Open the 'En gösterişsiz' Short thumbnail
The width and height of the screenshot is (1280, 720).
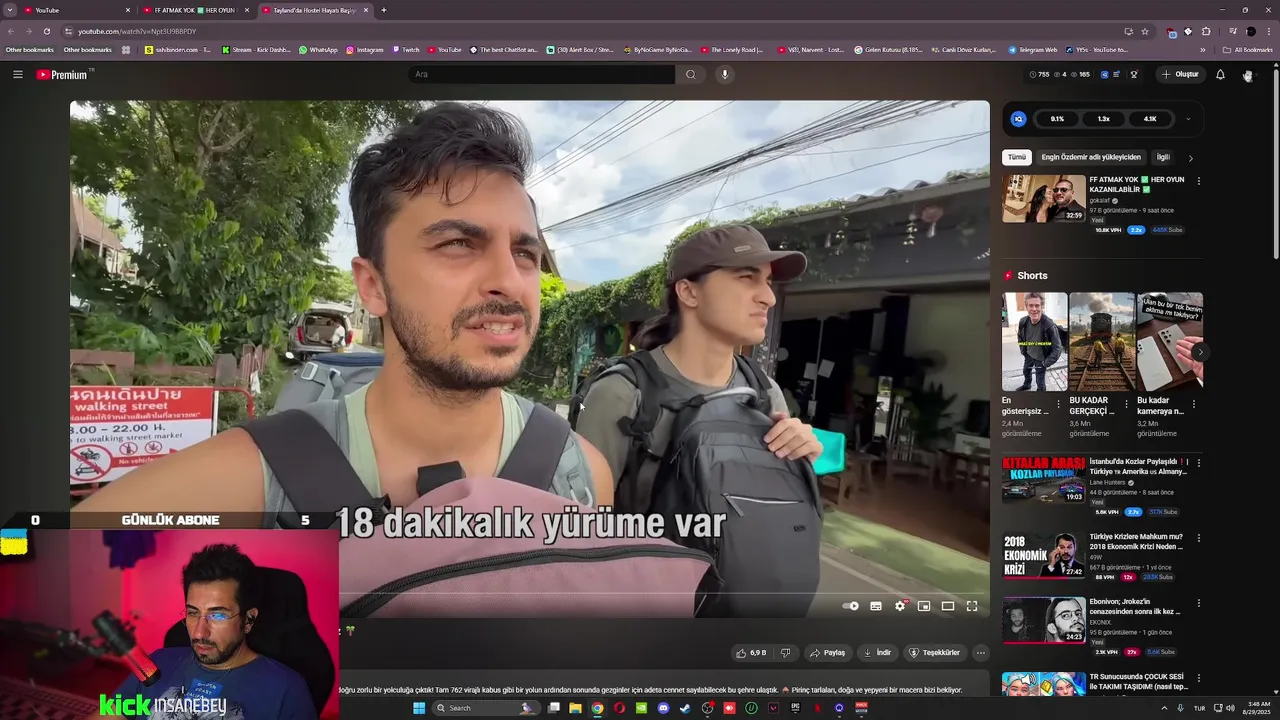point(1035,341)
